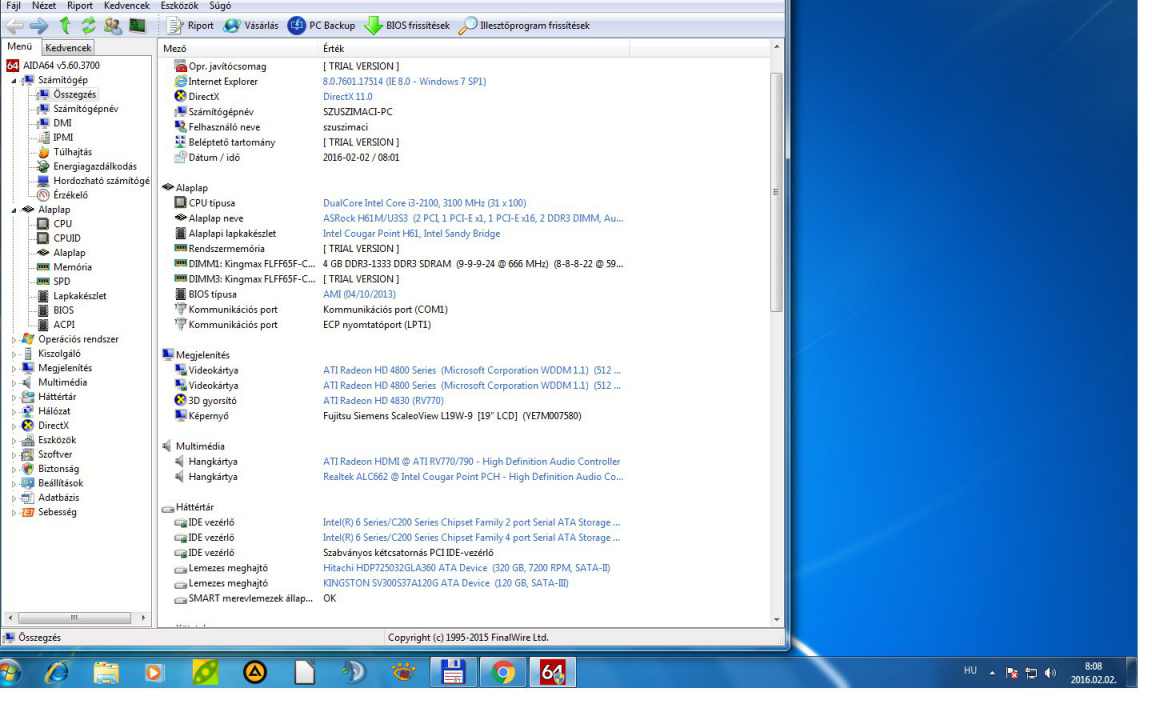Expand the Kiszolgáló tree node
Viewport: 1152px width, 720px height.
pyautogui.click(x=14, y=354)
